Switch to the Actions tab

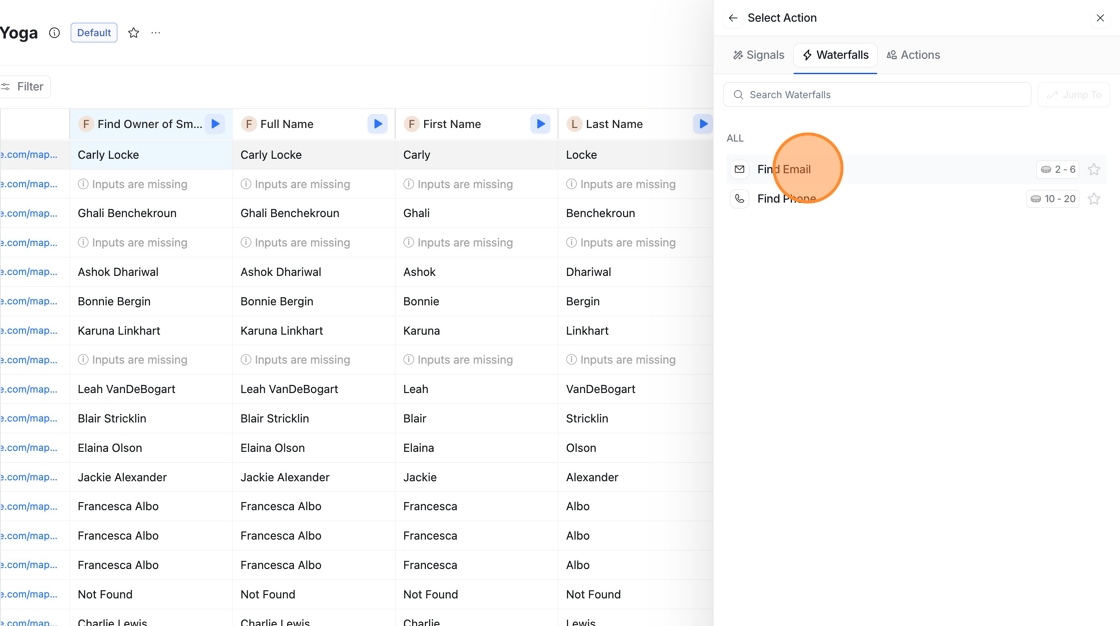pos(914,55)
